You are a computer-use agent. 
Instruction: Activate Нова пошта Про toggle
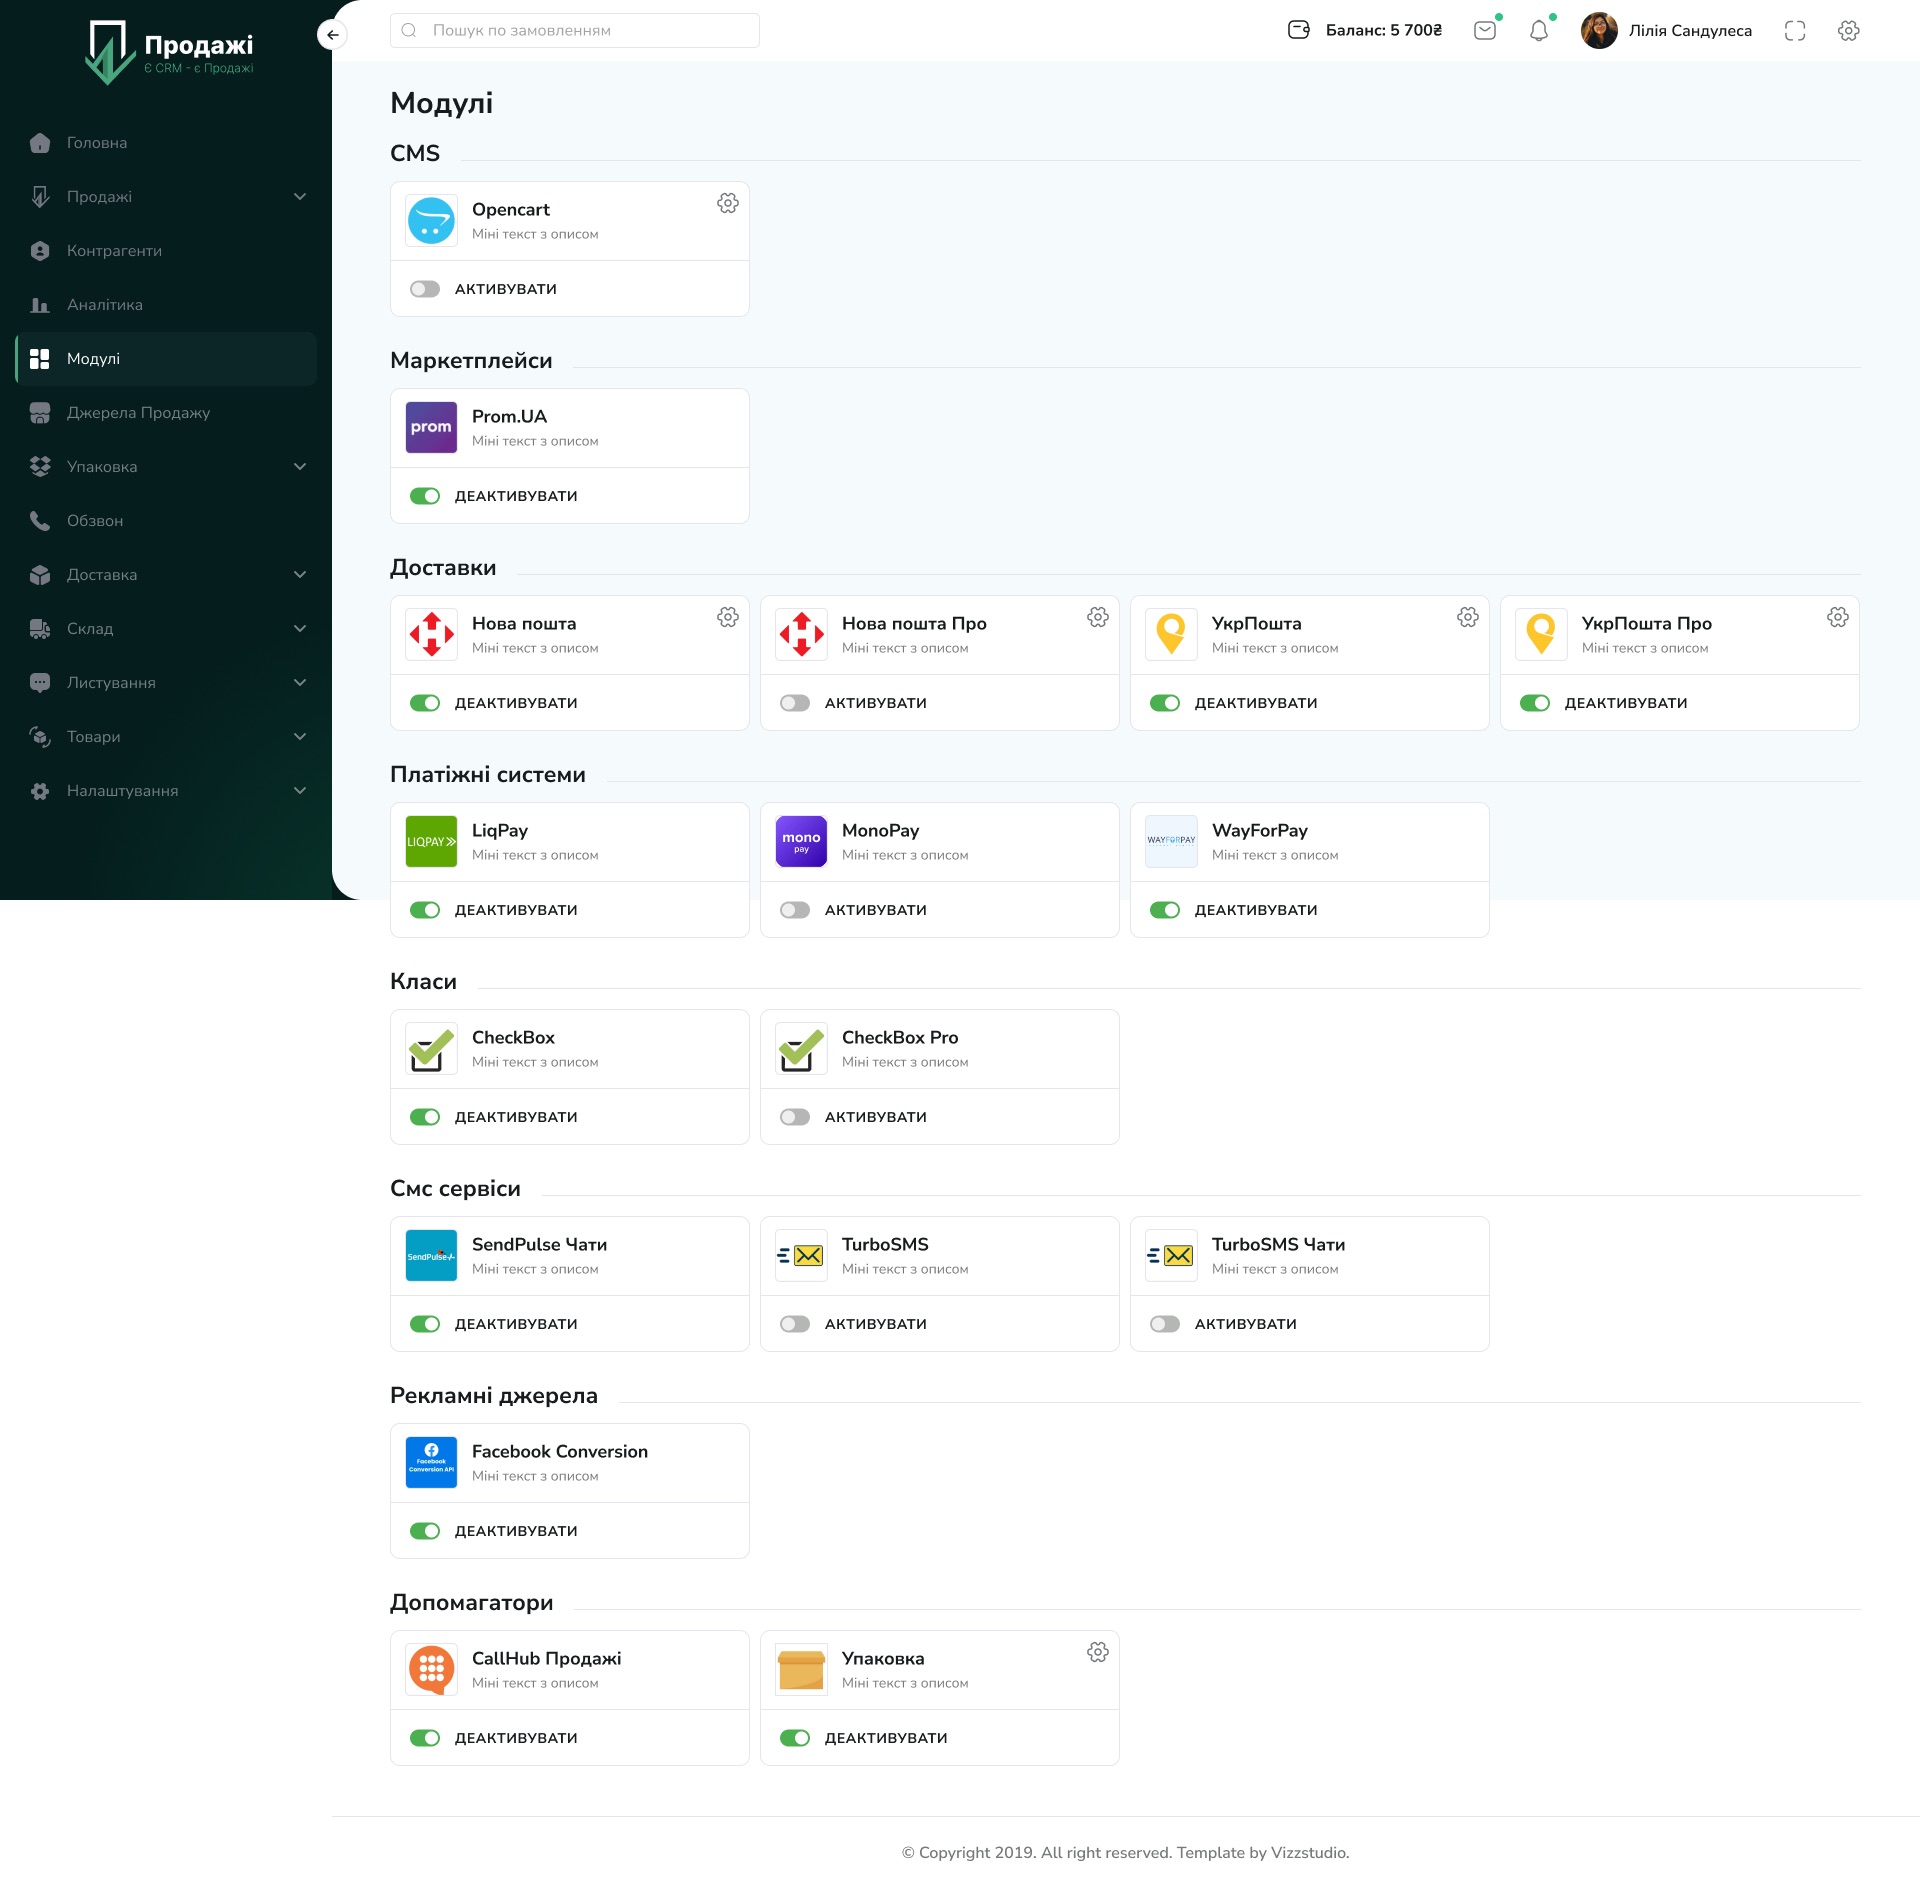(x=795, y=703)
